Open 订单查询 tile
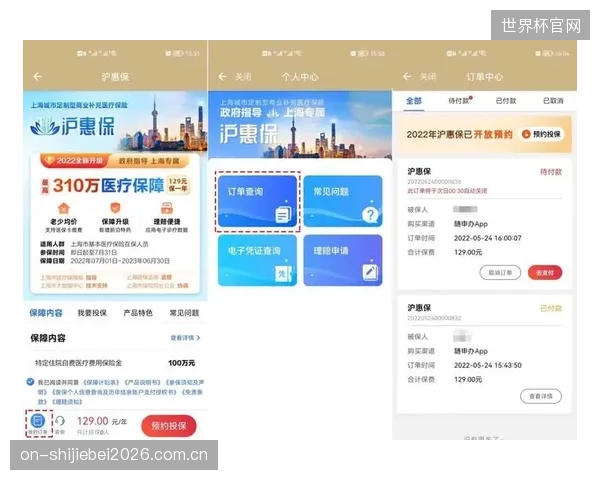The image size is (600, 480). point(258,201)
